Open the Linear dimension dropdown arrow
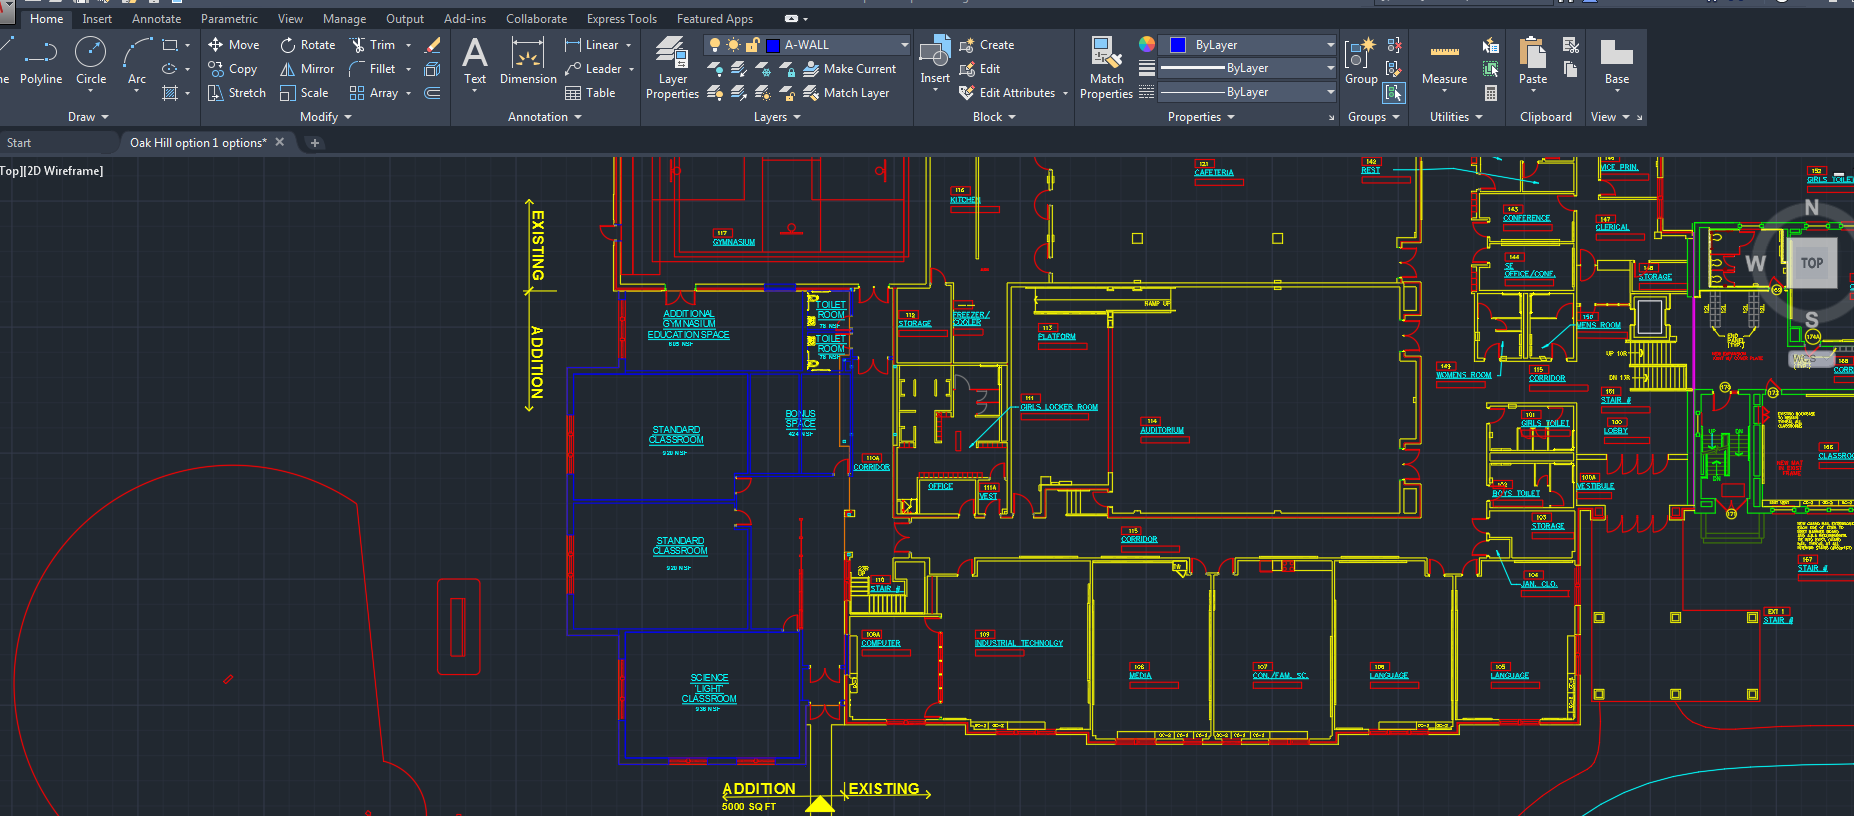 628,45
